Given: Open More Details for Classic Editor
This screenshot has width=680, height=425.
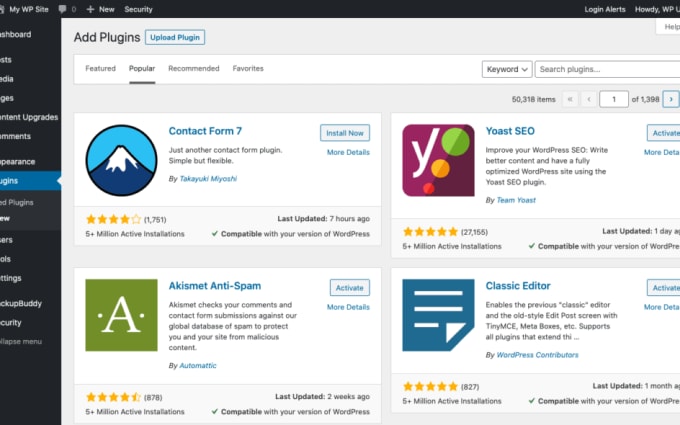Looking at the screenshot, I should pyautogui.click(x=662, y=307).
